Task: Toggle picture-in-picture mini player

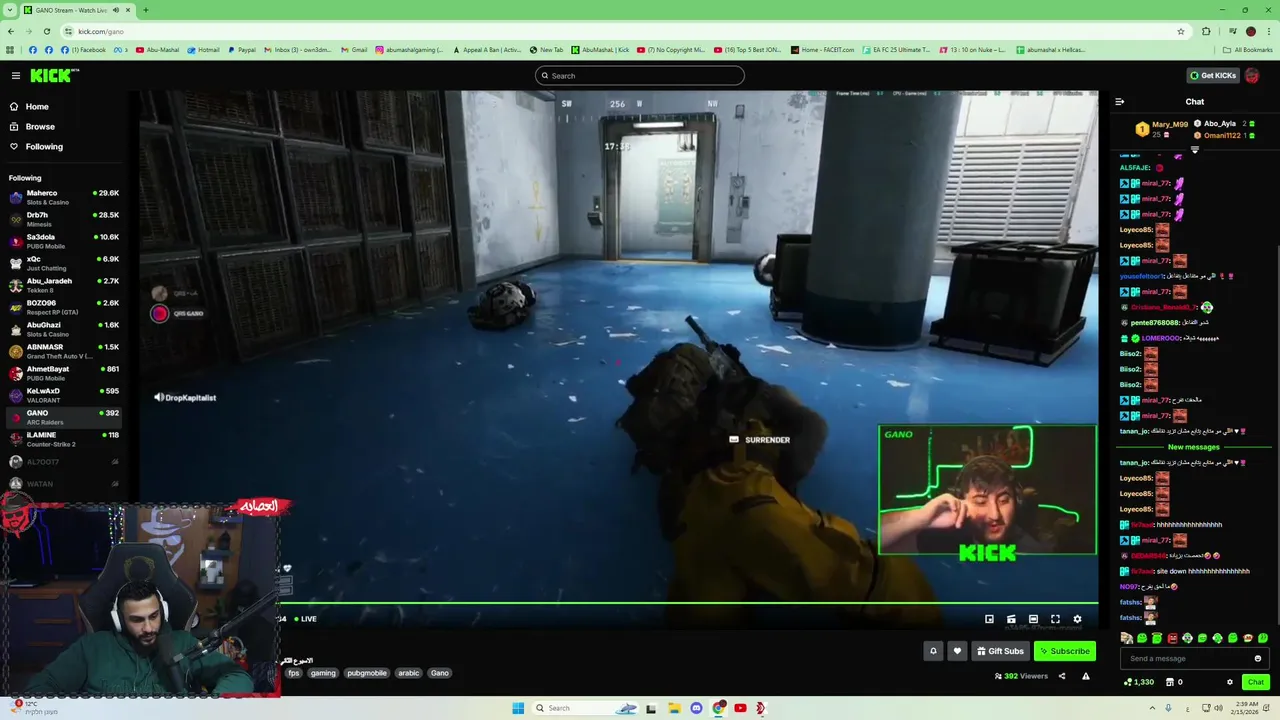Action: coord(989,619)
